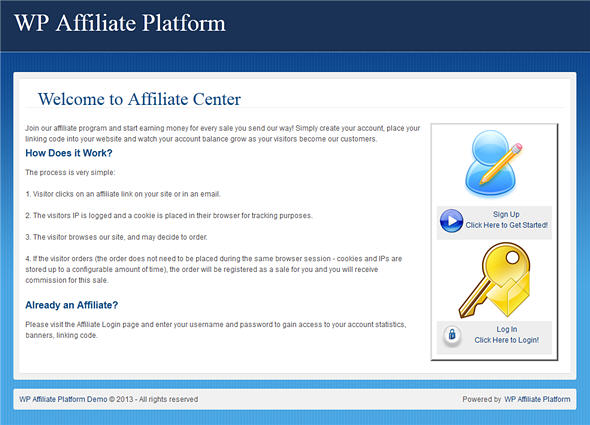Click the step 1 affiliate link sentence
Screen dimensions: 590x425
coord(123,194)
